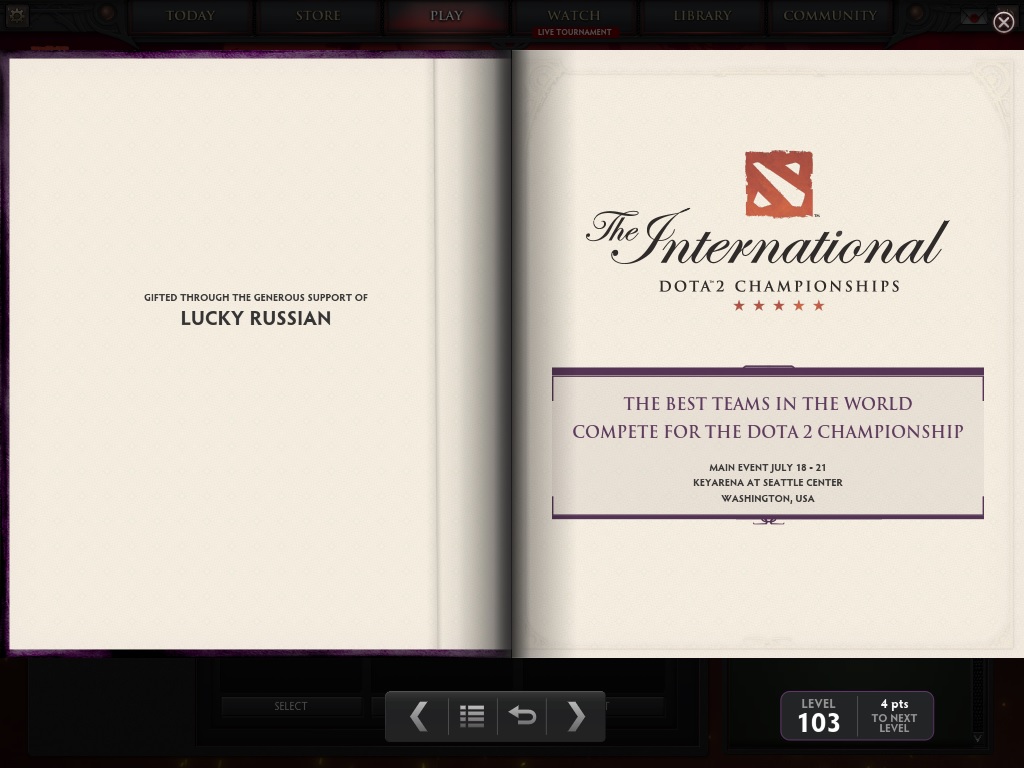Click 'MAIN EVENT JULY 18 - 21' text

click(767, 468)
